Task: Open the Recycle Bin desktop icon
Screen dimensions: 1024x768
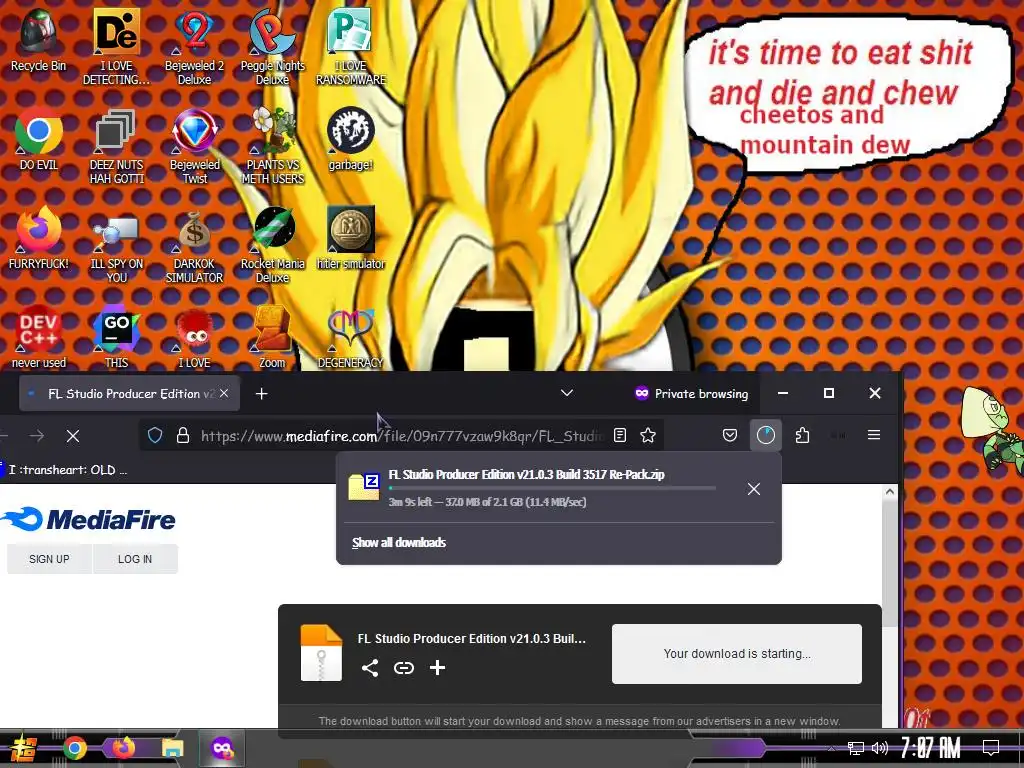Action: pyautogui.click(x=38, y=40)
